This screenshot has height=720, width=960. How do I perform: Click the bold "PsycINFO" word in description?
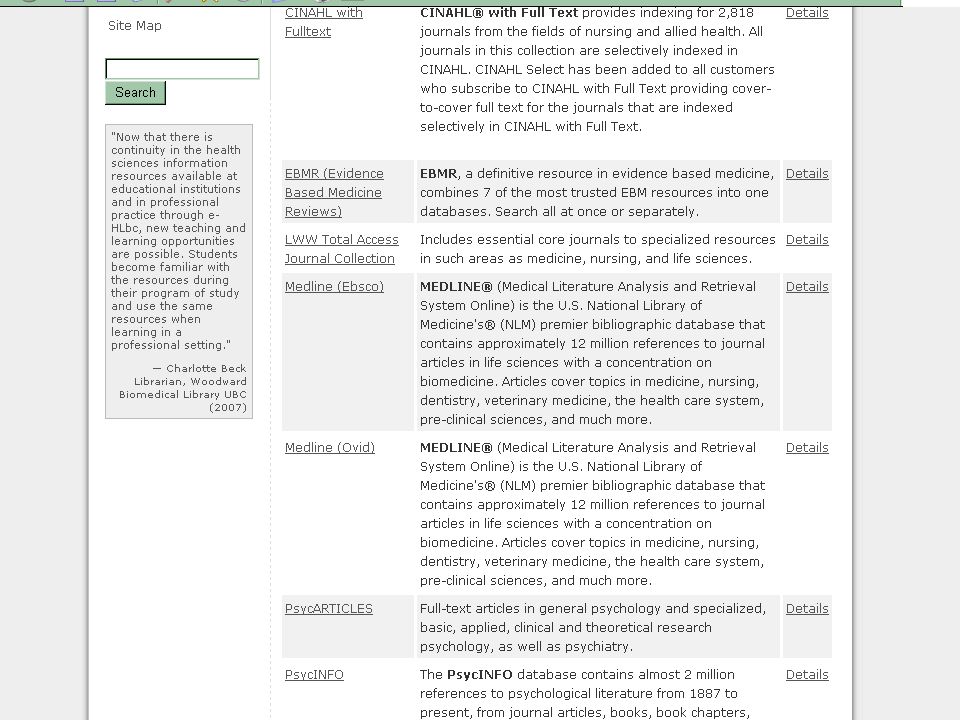[479, 675]
